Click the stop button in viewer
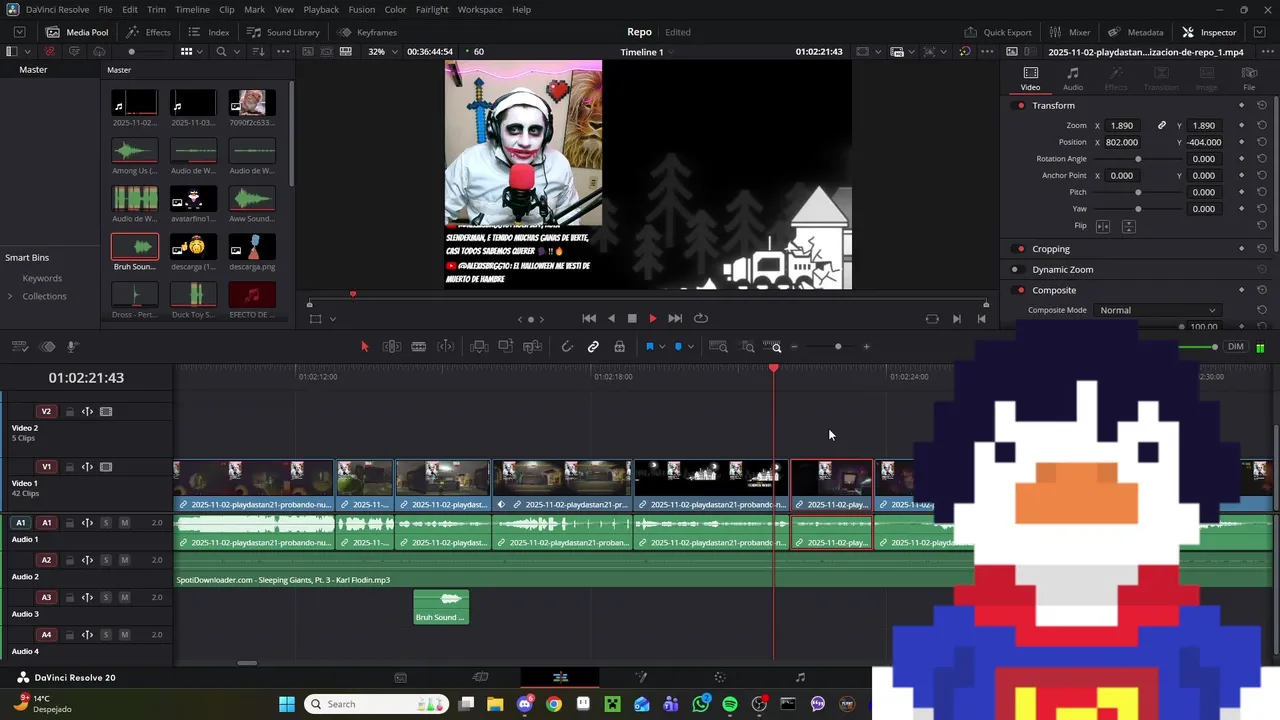Screen dimensions: 1280x720 tap(632, 318)
